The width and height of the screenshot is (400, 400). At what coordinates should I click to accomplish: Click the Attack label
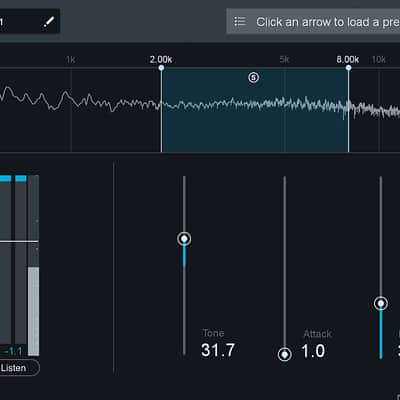(x=318, y=334)
